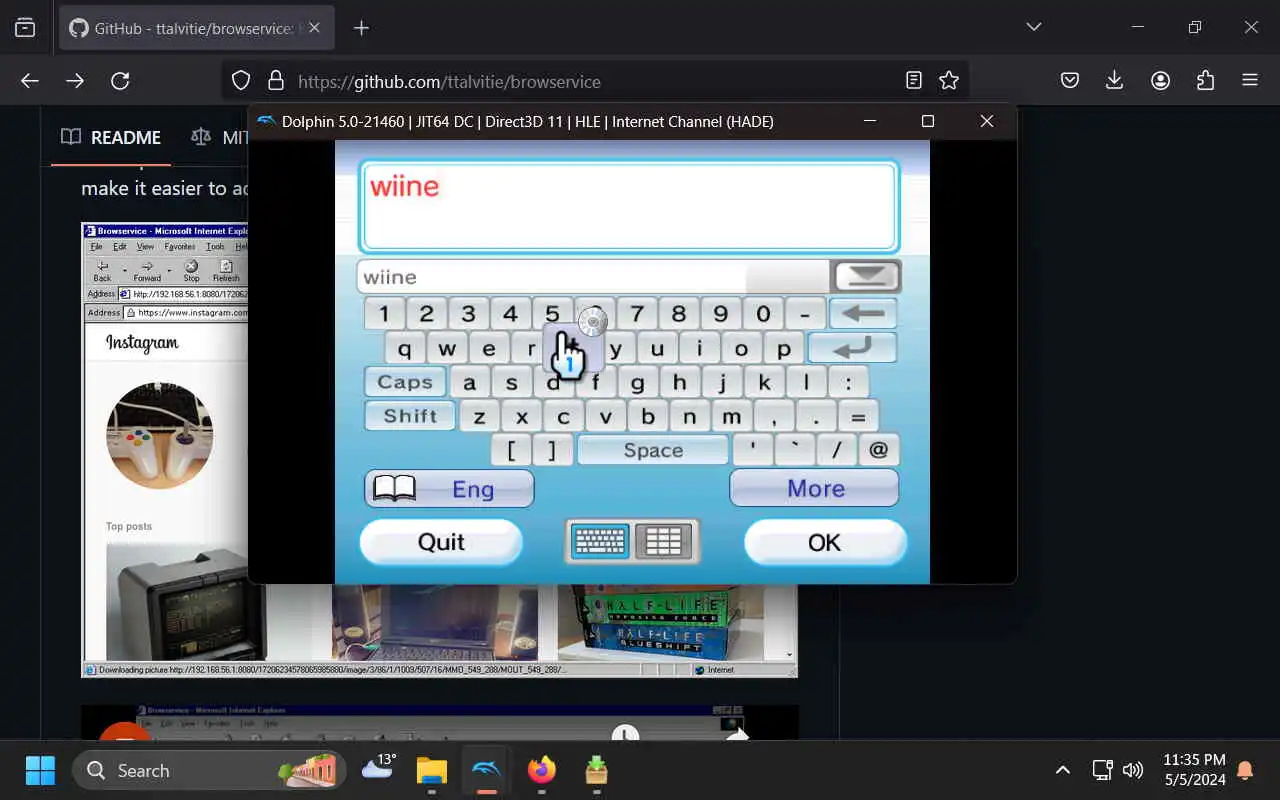The image size is (1280, 800).
Task: Tap the letter m key
Action: pos(732,416)
